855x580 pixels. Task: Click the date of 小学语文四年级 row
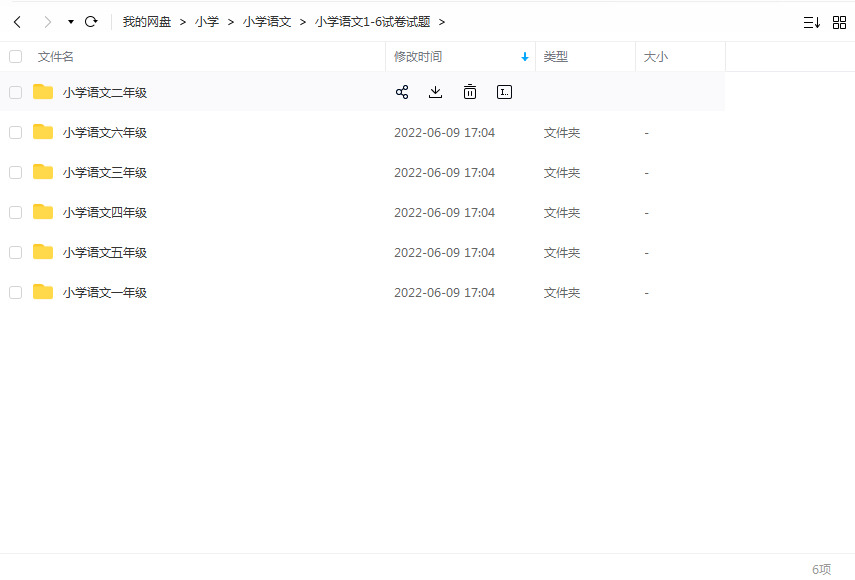tap(444, 213)
